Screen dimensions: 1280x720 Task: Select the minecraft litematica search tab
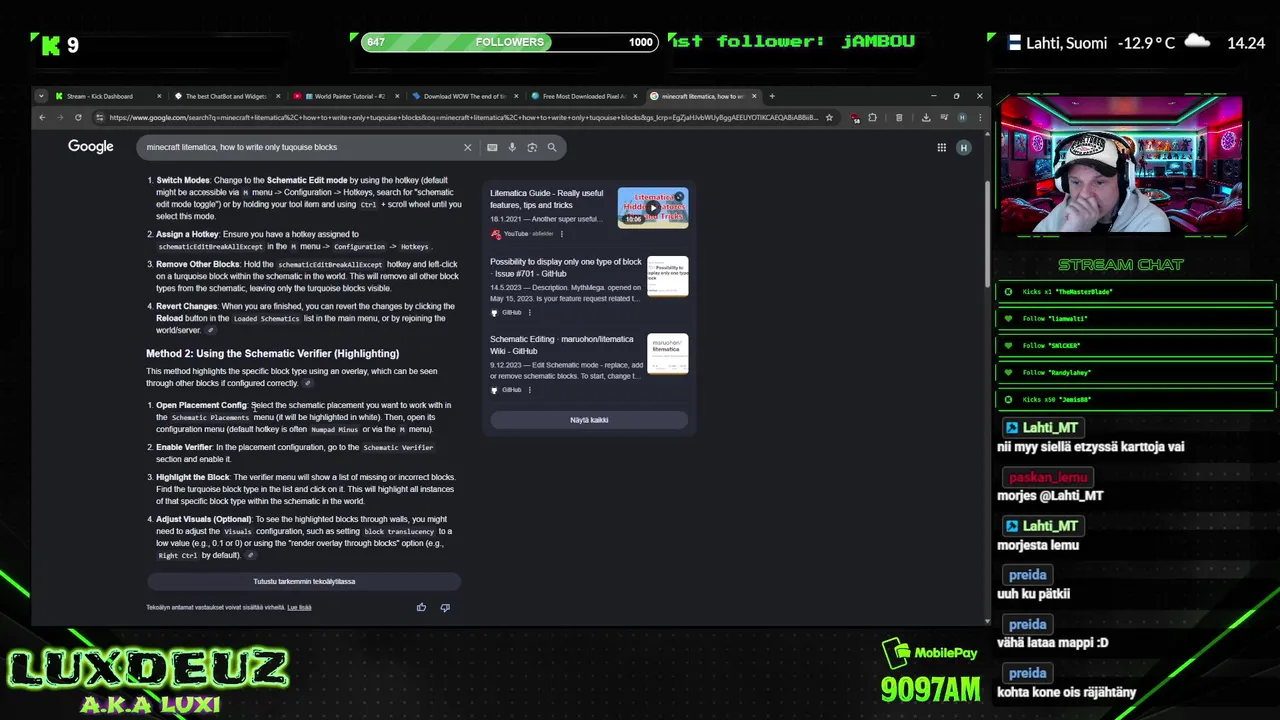click(x=702, y=96)
